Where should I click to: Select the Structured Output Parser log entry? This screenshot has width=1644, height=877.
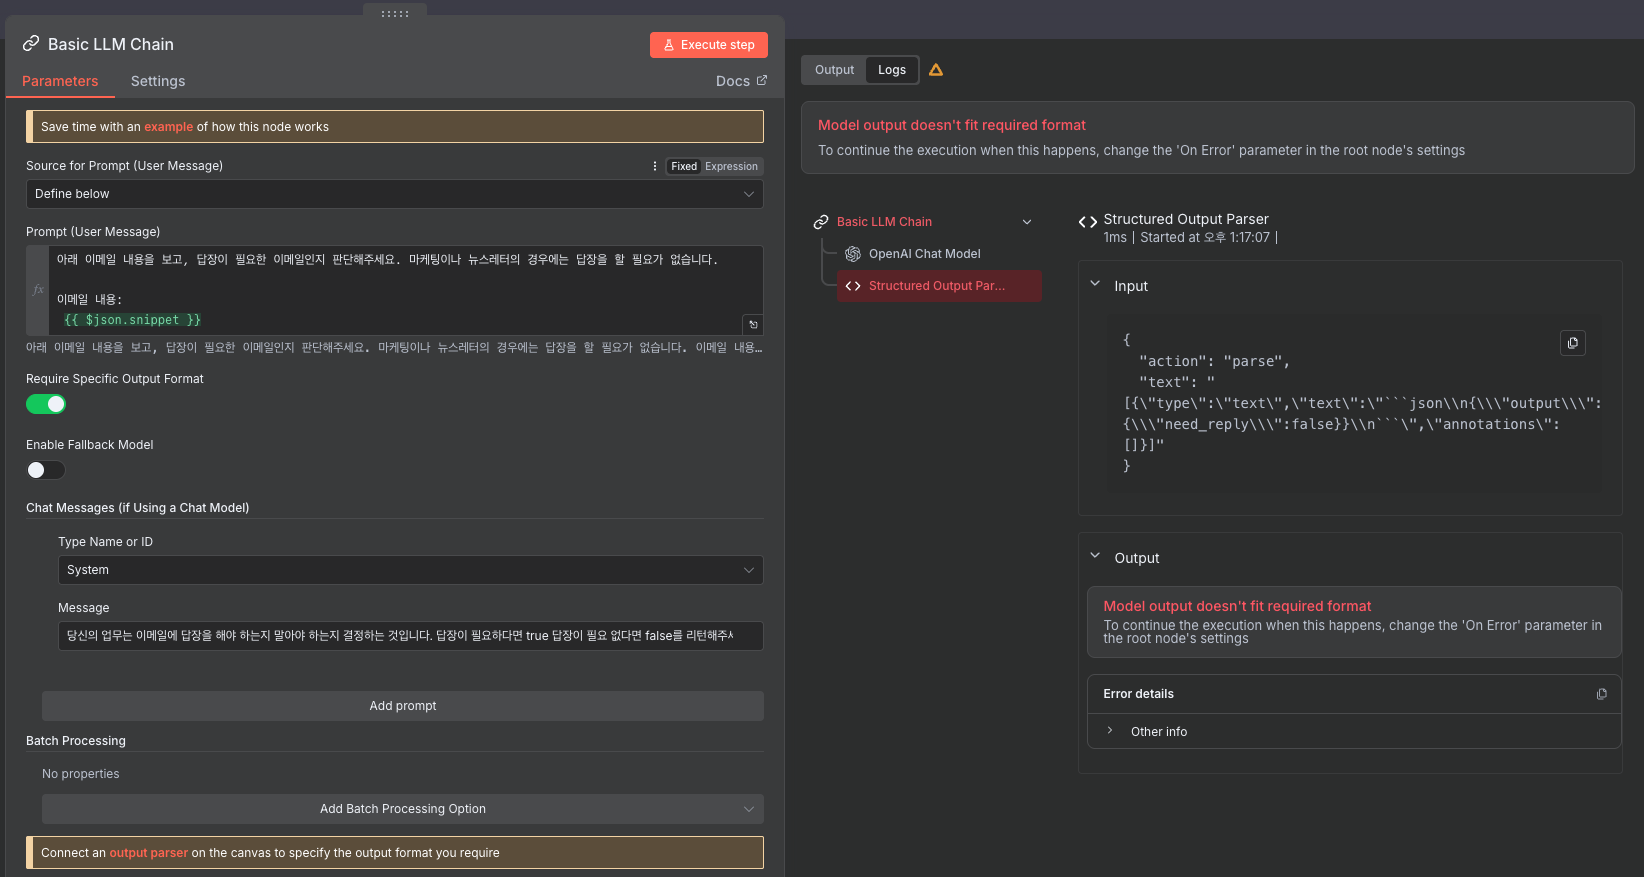tap(937, 286)
